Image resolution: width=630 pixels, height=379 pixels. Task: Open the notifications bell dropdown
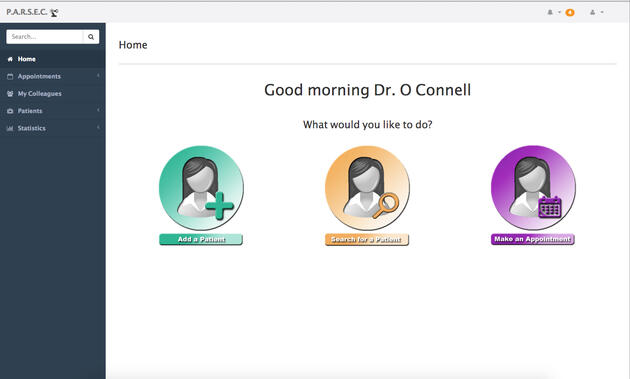click(x=554, y=12)
